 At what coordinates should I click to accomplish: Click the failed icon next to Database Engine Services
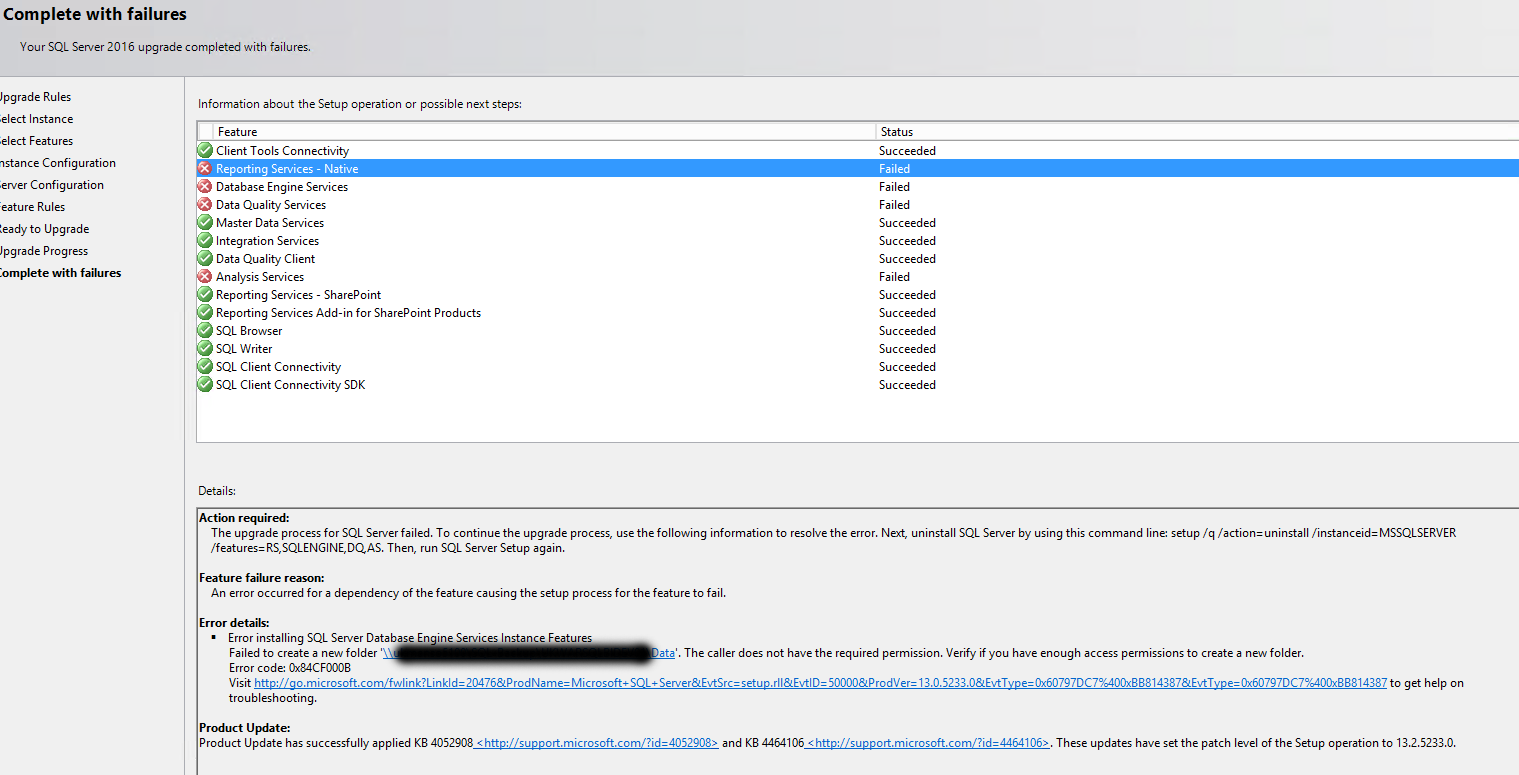coord(205,187)
